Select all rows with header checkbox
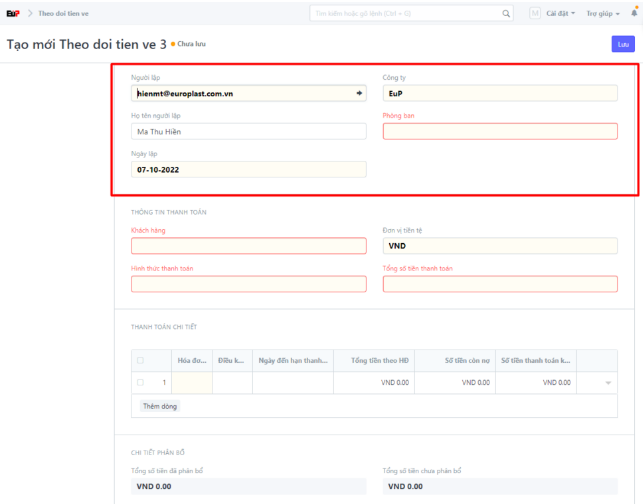This screenshot has height=504, width=643. click(x=140, y=360)
